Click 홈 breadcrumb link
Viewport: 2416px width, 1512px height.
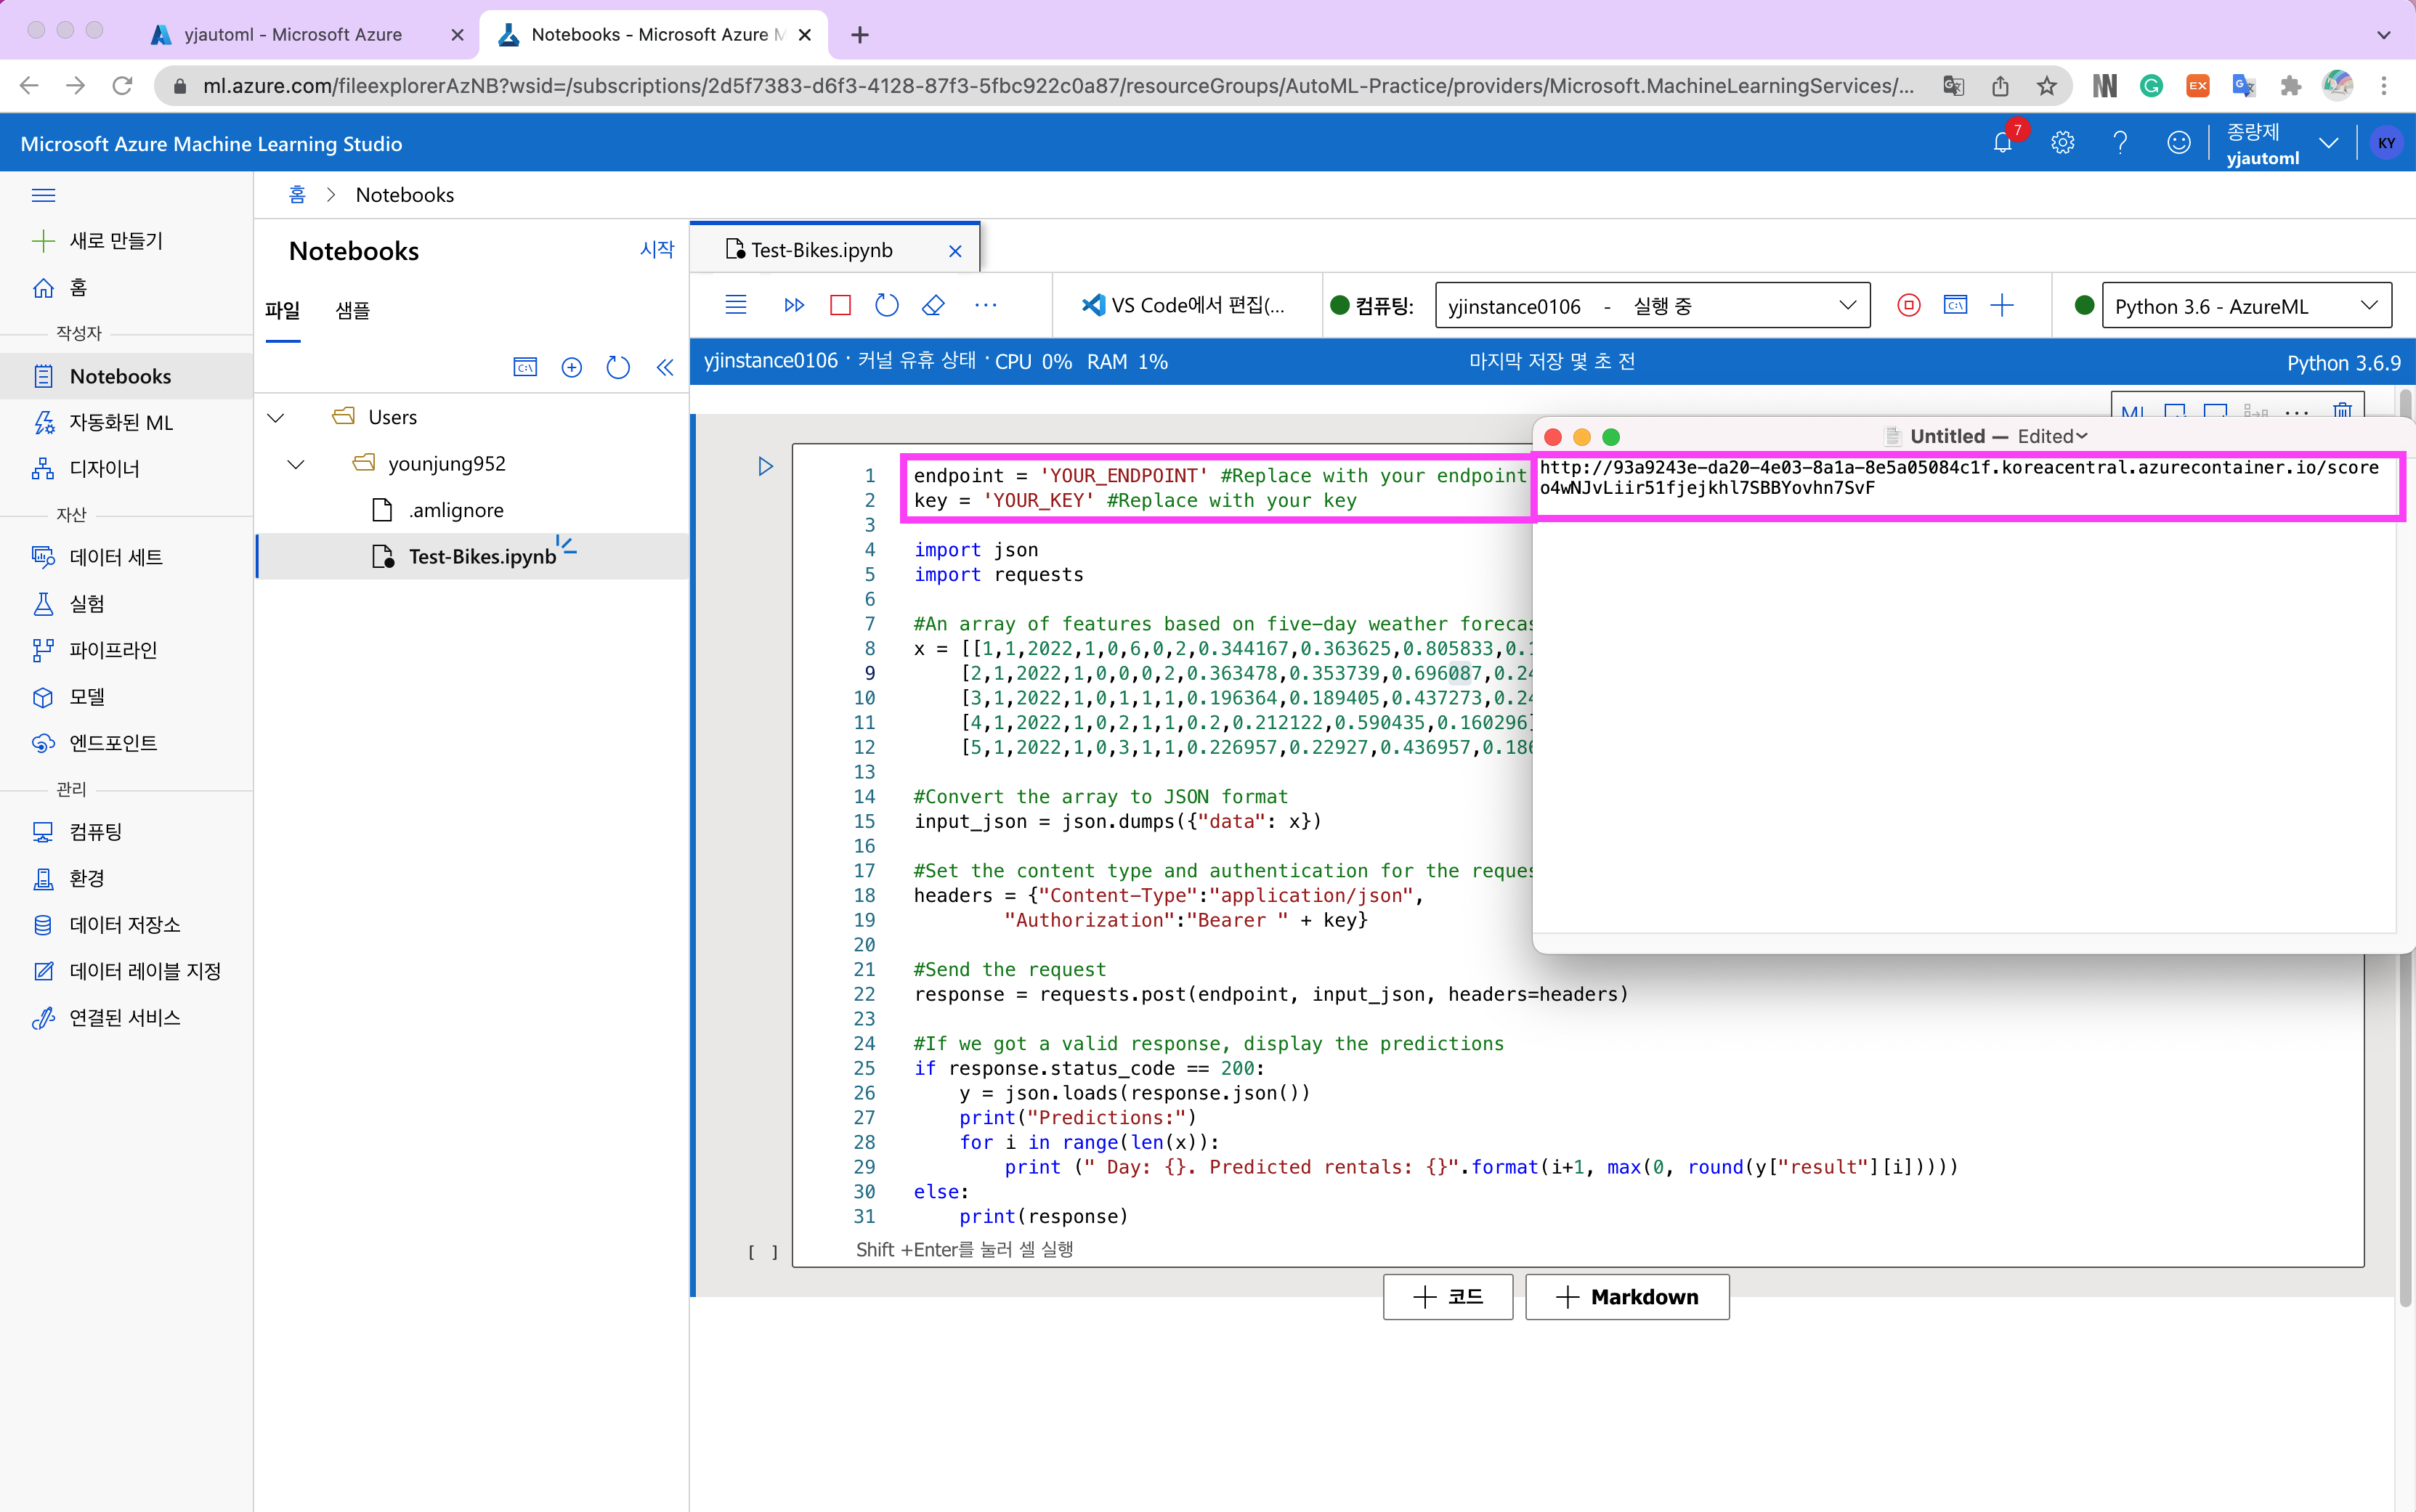point(297,195)
